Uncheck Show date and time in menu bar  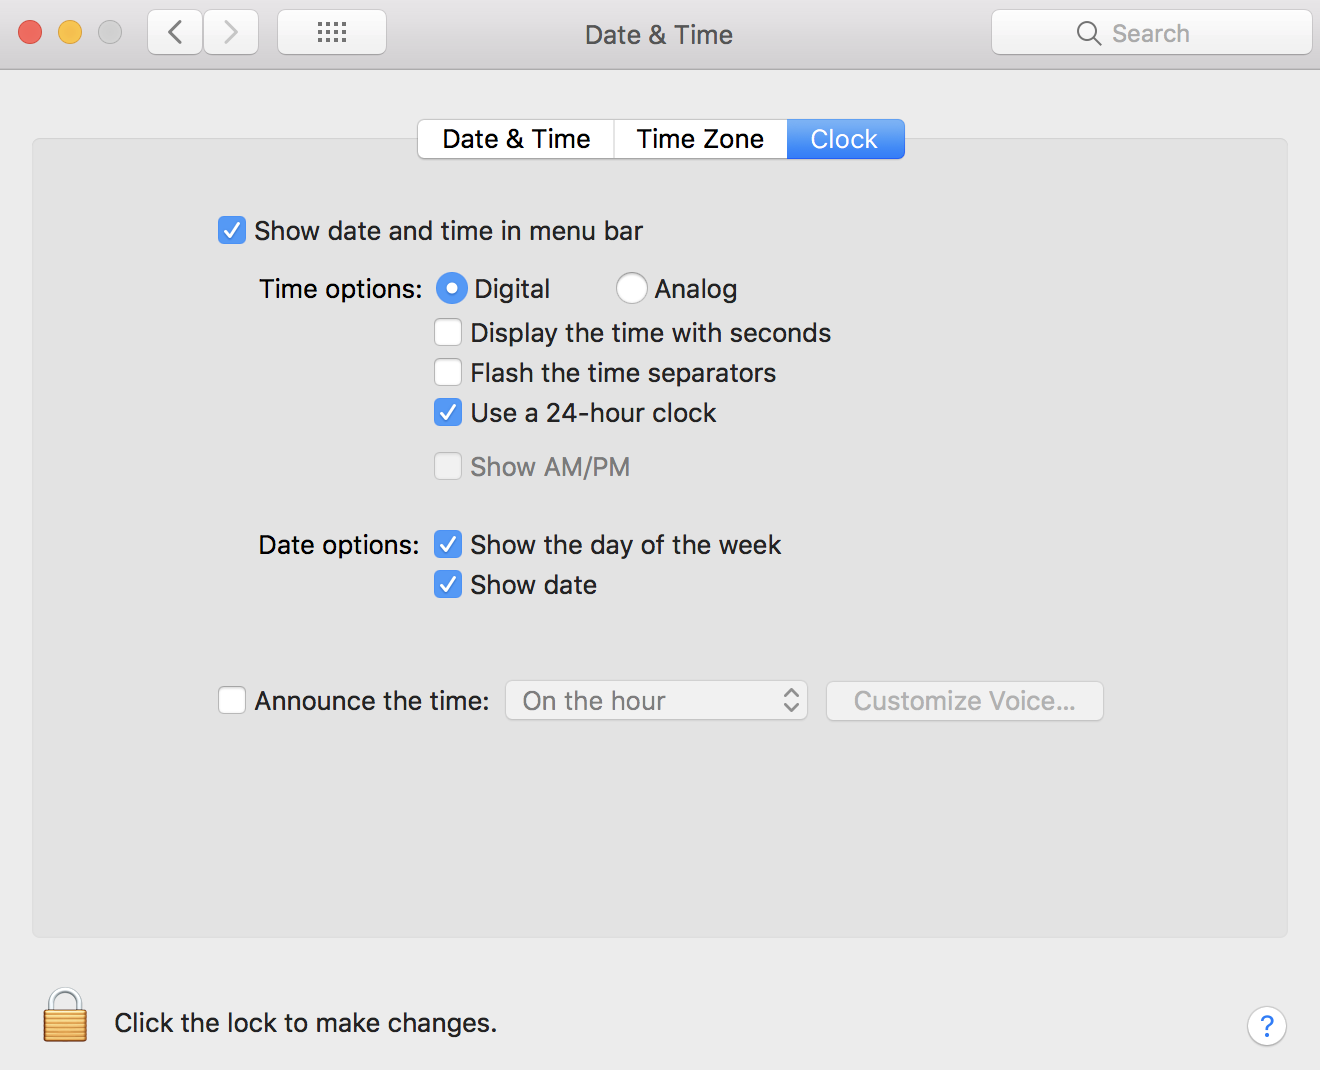(x=232, y=231)
